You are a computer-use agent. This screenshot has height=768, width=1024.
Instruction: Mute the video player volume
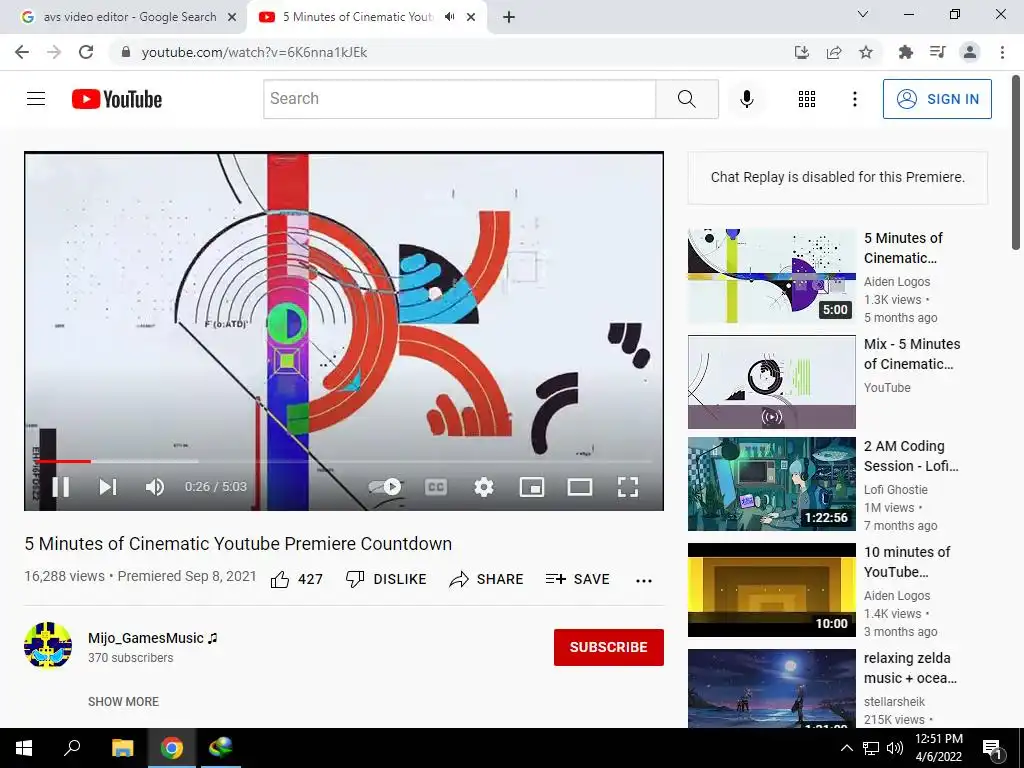(155, 487)
